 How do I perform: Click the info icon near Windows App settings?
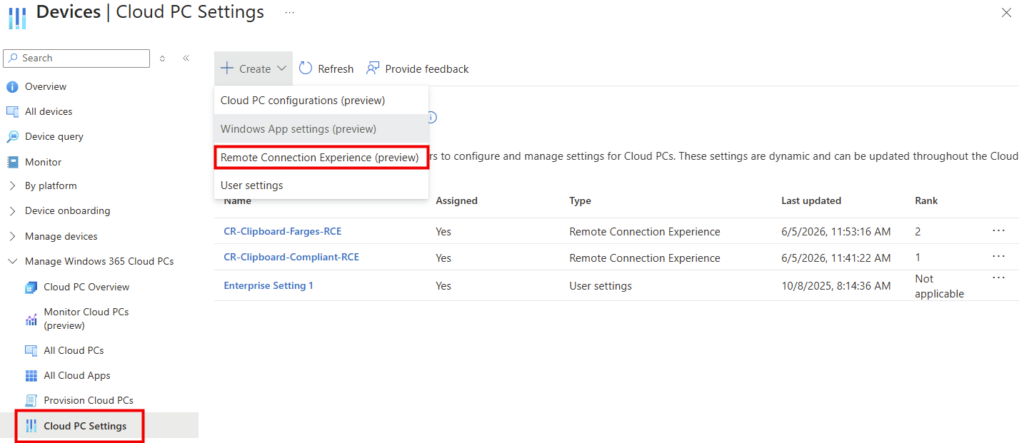[x=432, y=118]
